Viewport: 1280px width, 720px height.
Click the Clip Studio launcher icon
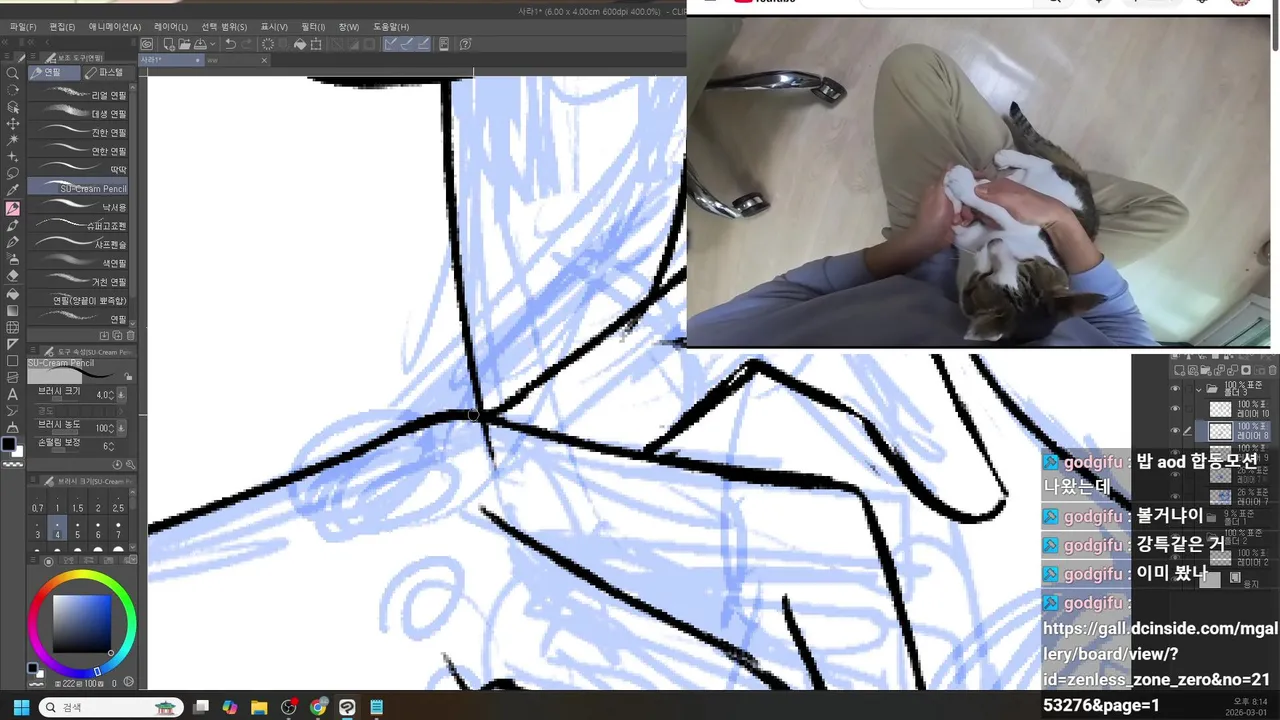click(x=147, y=44)
